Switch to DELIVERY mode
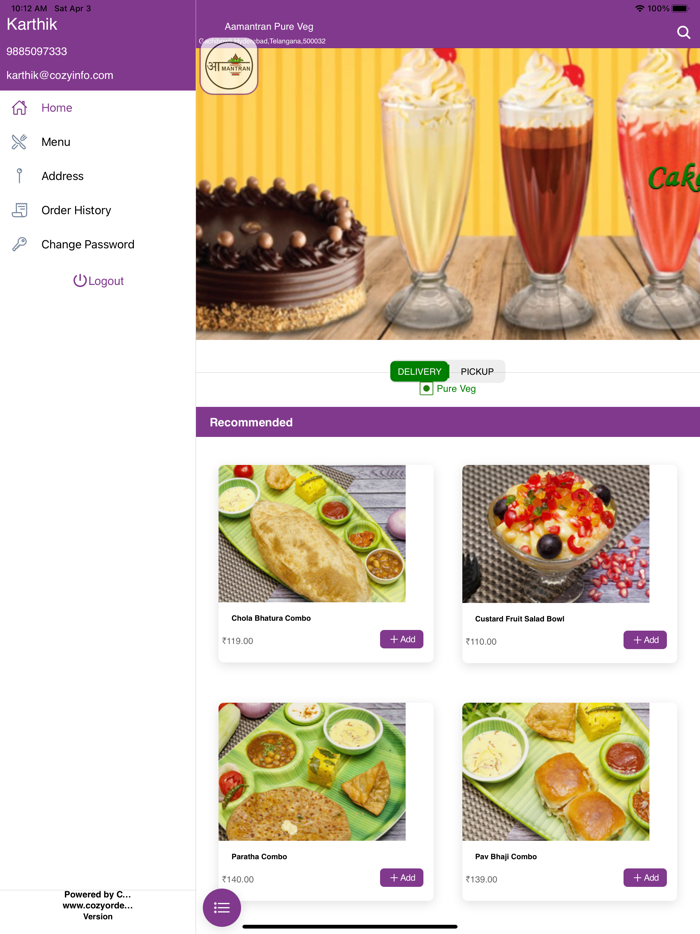The image size is (700, 934). [x=419, y=371]
